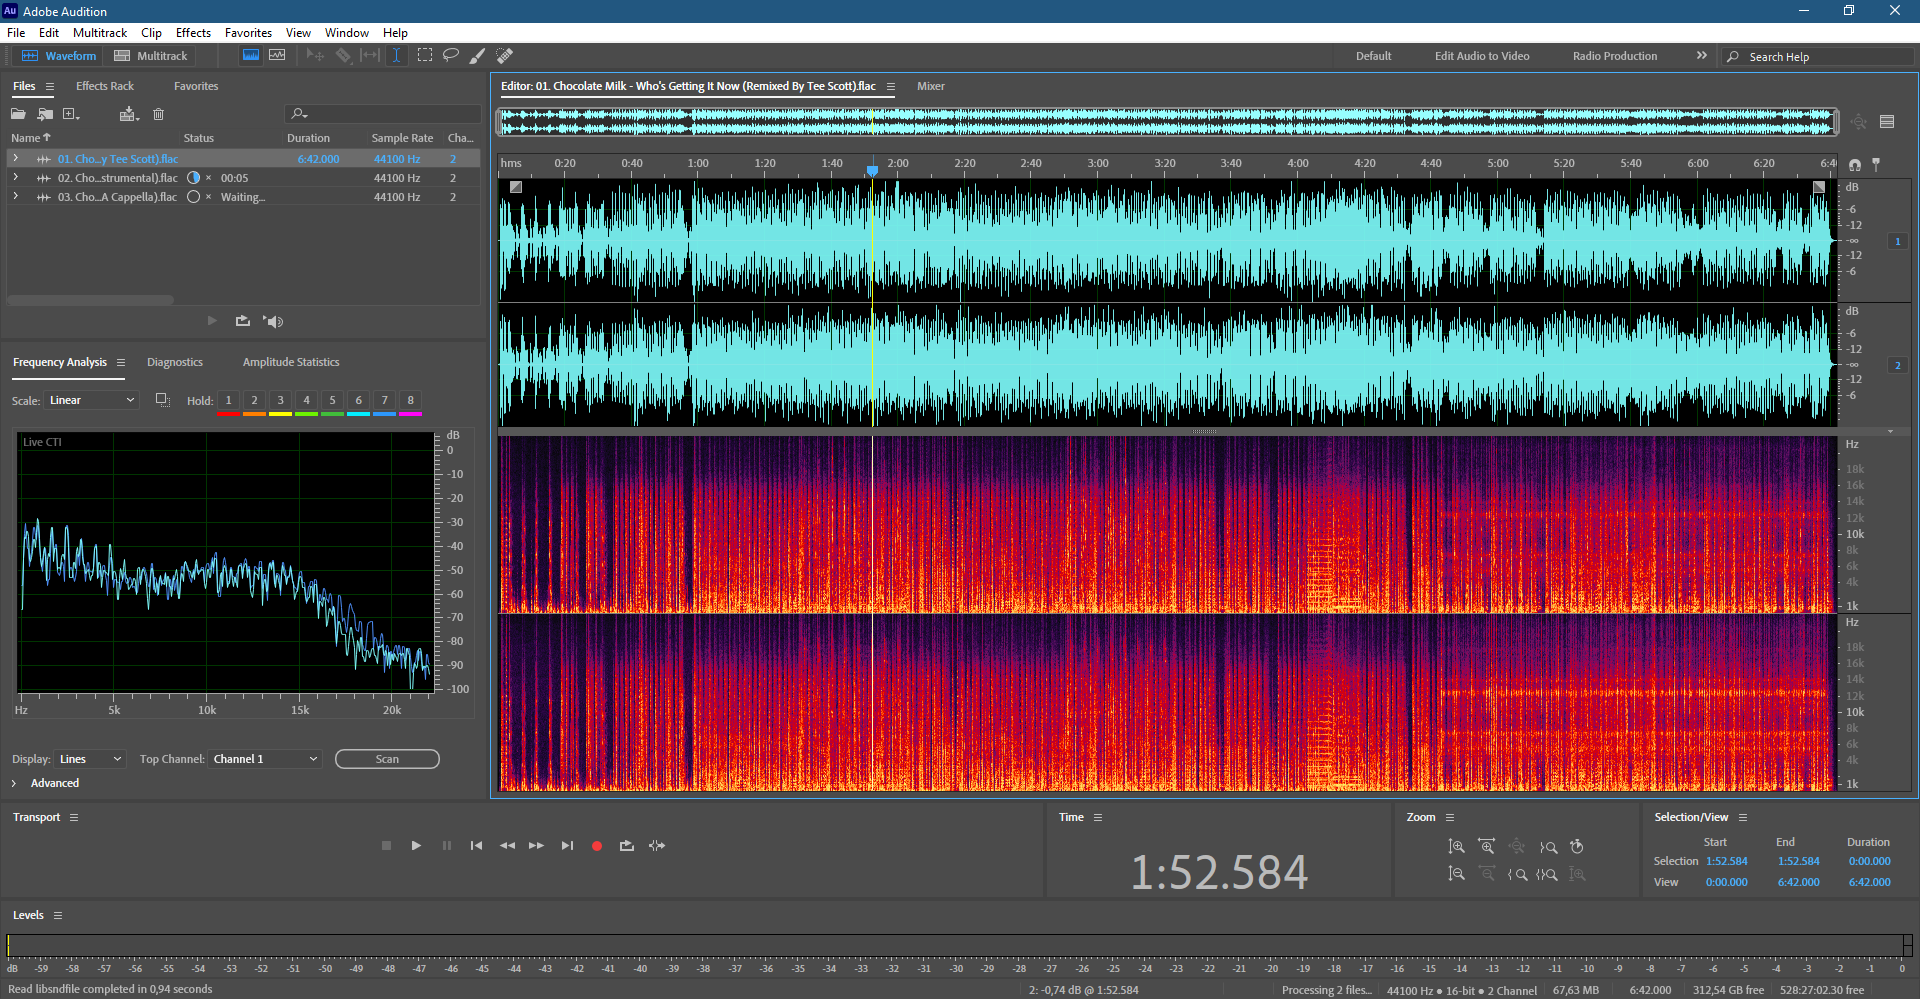
Task: Click Hold button 1
Action: [x=228, y=401]
